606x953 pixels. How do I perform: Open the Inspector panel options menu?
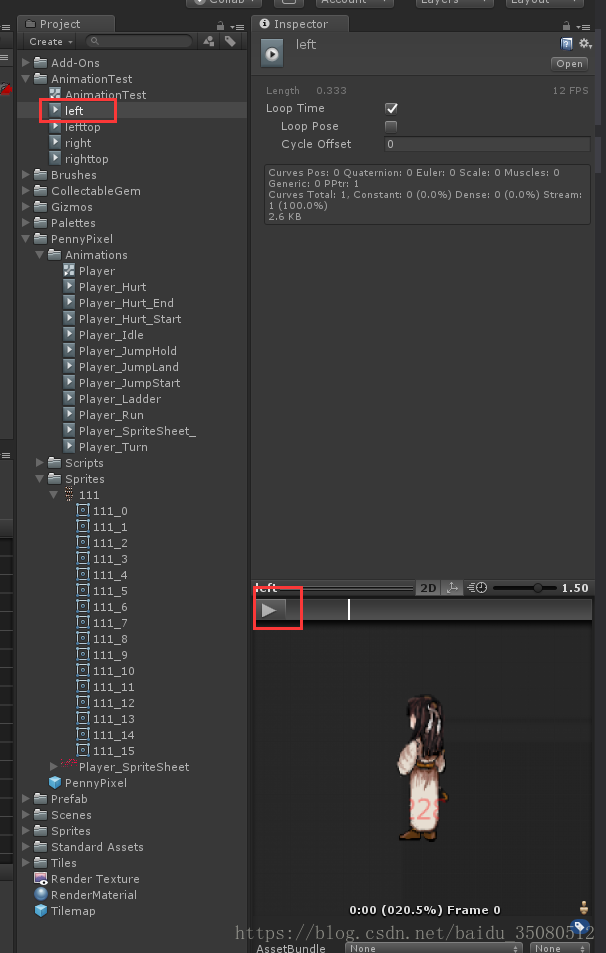pos(582,27)
